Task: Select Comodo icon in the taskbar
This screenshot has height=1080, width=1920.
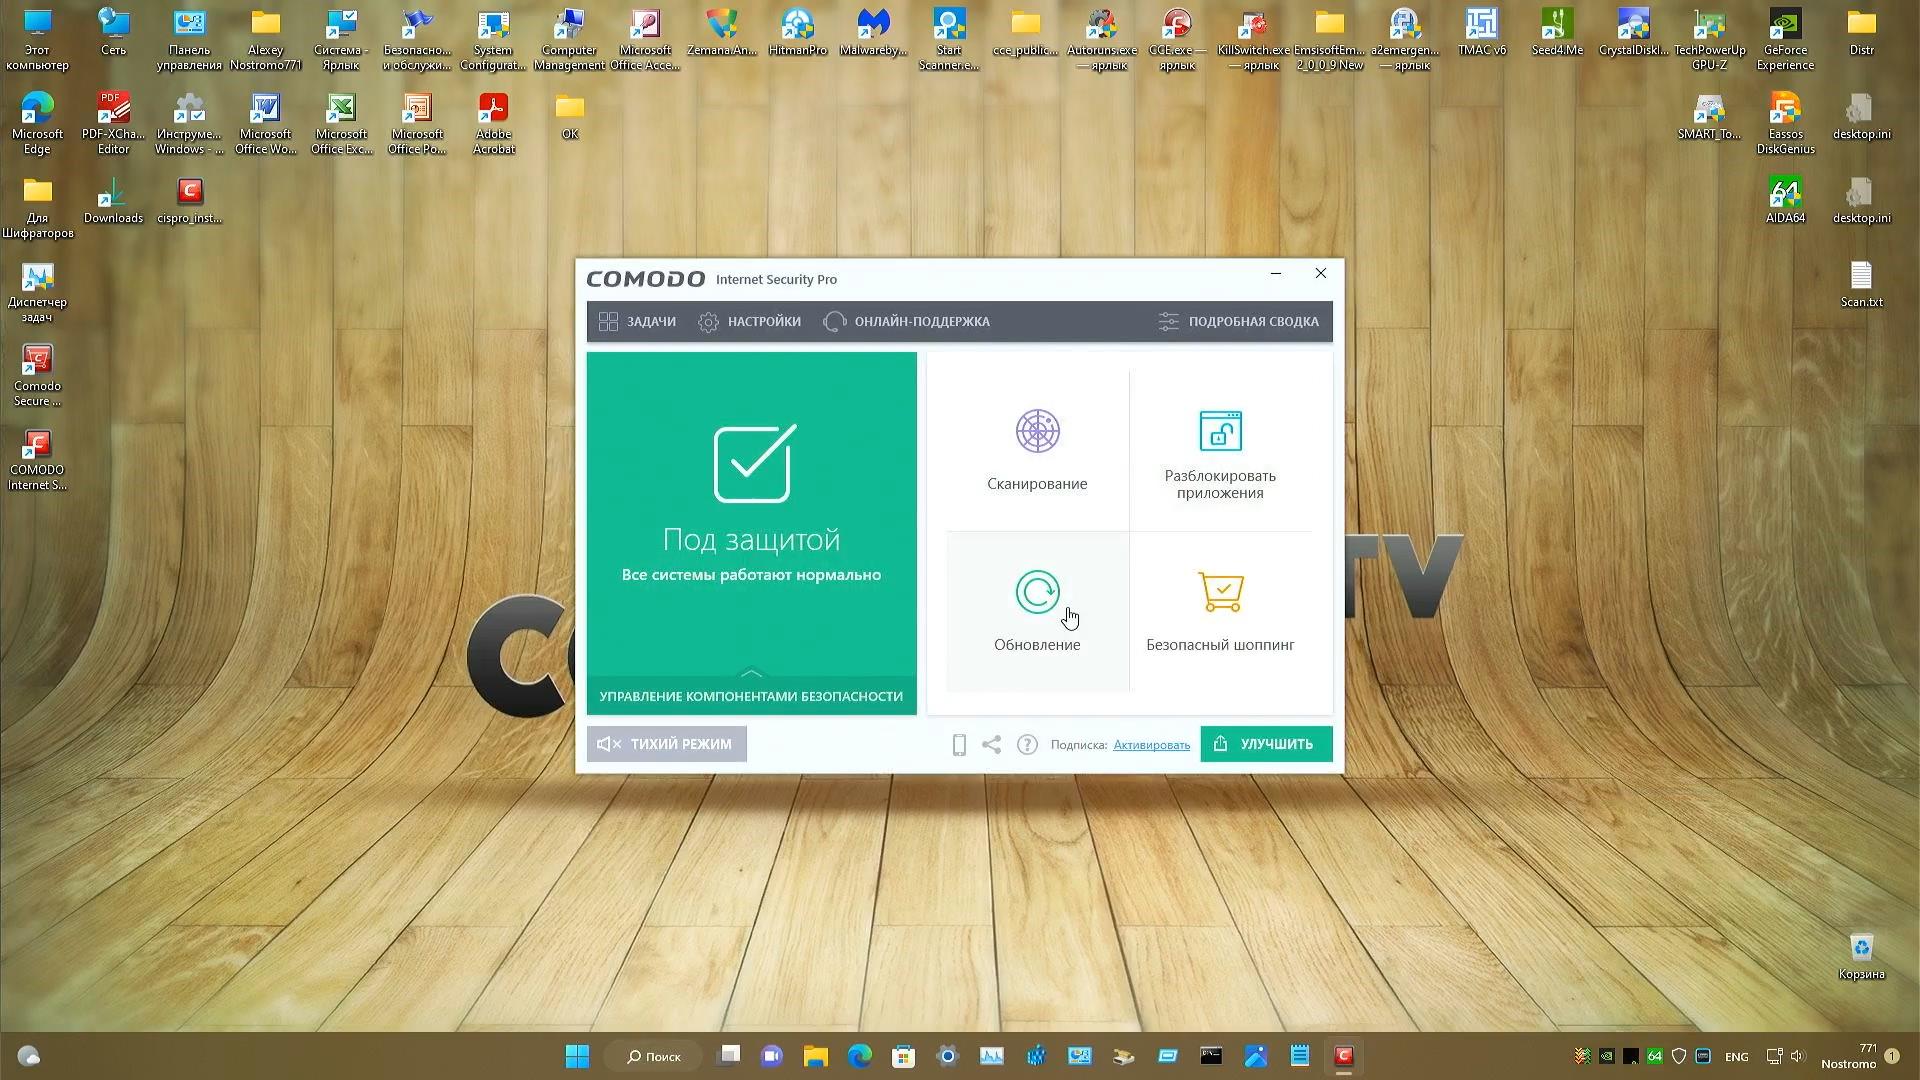Action: pyautogui.click(x=1343, y=1055)
